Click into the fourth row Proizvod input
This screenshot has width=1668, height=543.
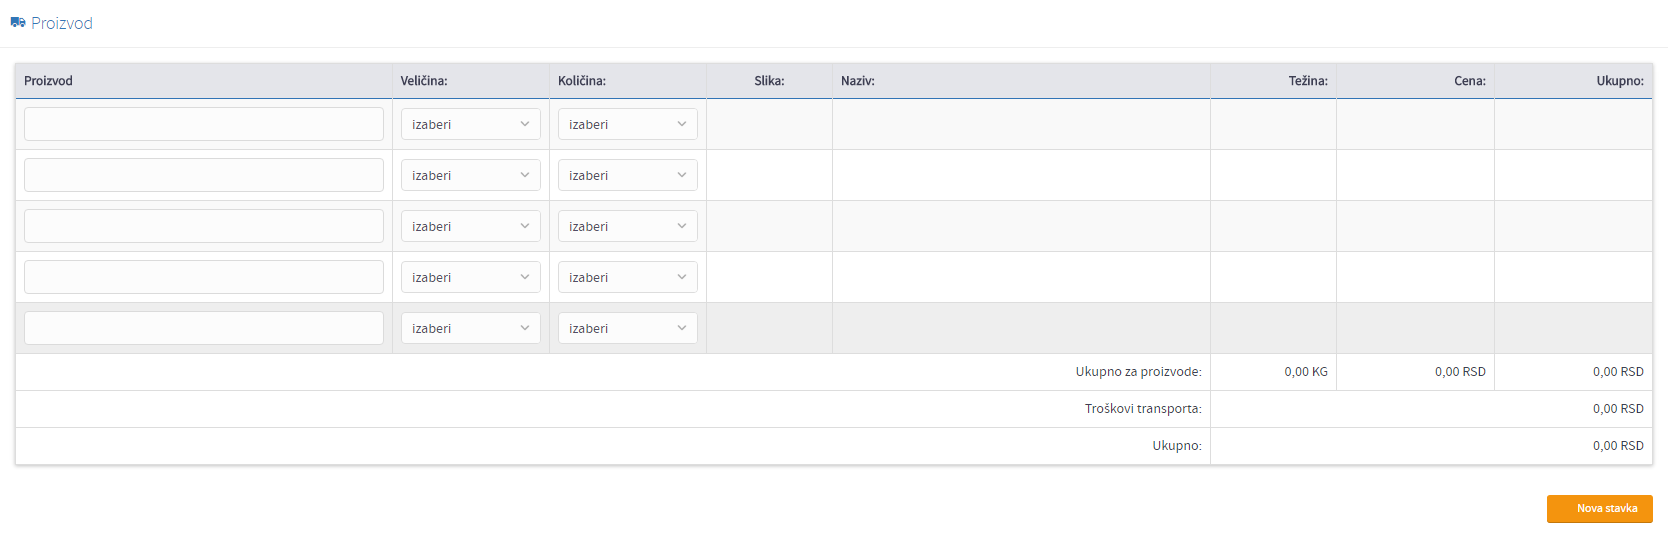[x=204, y=277]
